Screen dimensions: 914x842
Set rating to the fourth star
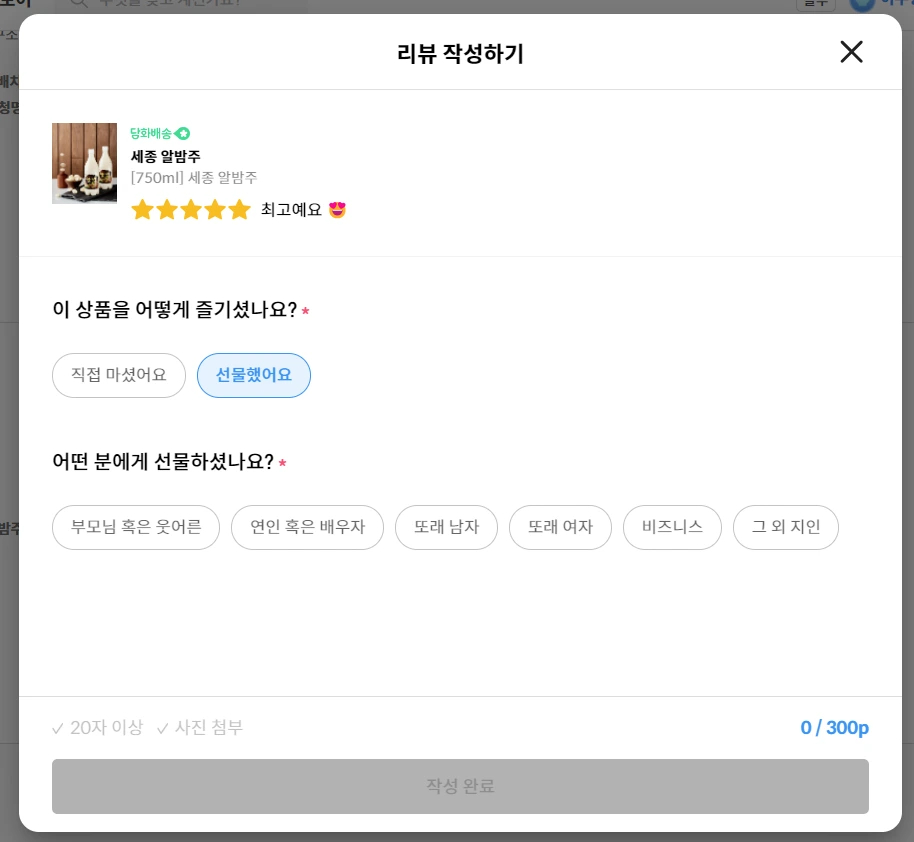click(x=215, y=209)
